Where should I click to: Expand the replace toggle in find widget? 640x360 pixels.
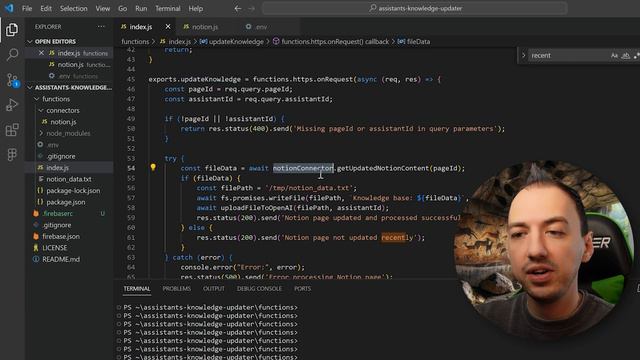(x=523, y=56)
